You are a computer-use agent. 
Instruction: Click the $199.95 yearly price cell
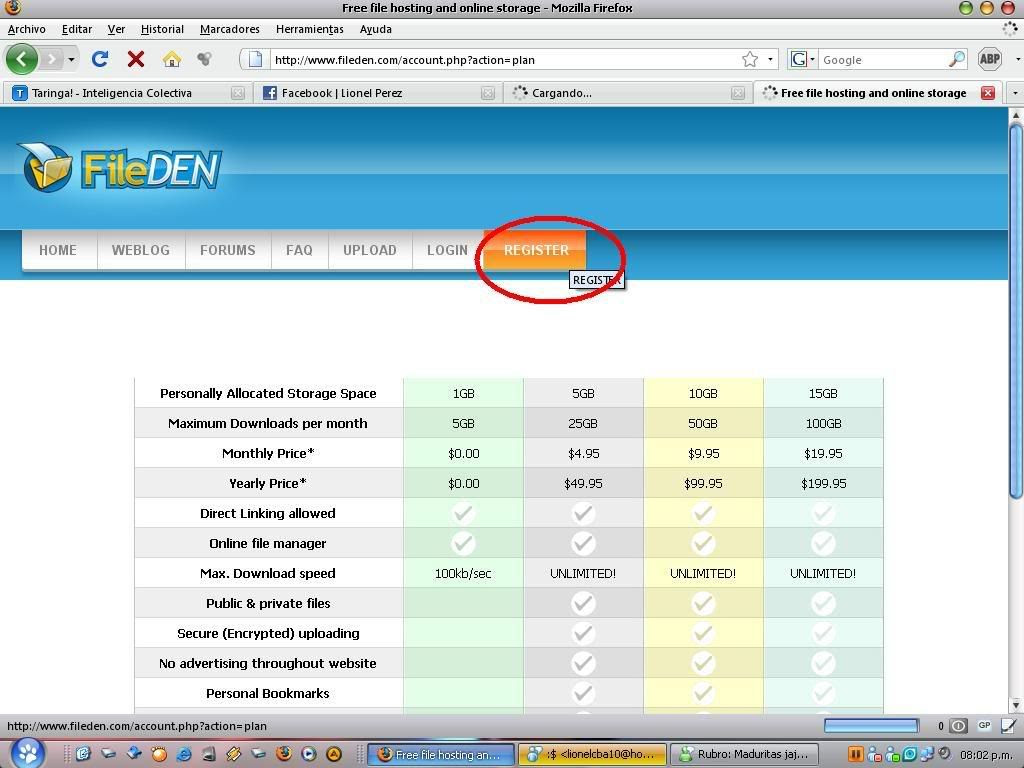[x=823, y=483]
